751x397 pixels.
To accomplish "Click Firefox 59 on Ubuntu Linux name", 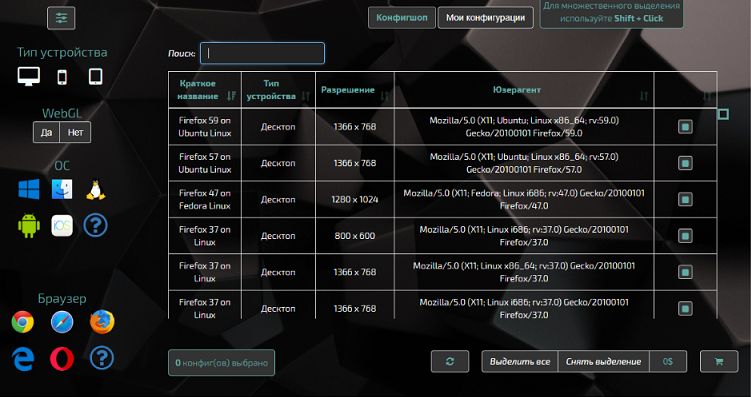I will 205,127.
